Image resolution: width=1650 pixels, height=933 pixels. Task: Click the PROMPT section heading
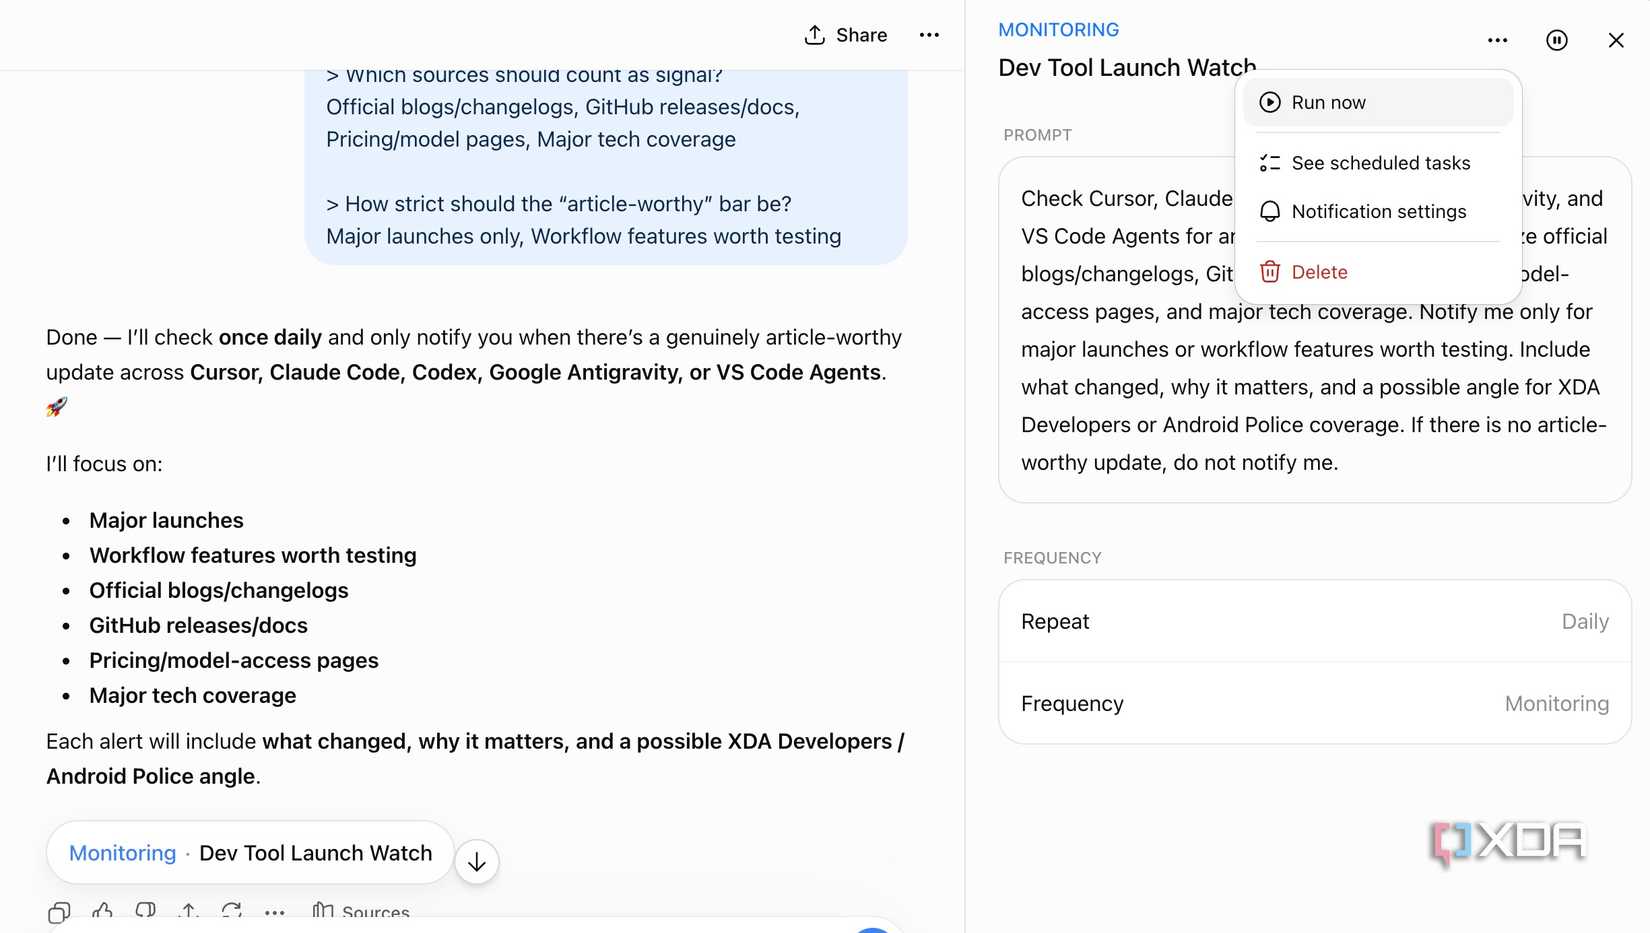coord(1037,135)
